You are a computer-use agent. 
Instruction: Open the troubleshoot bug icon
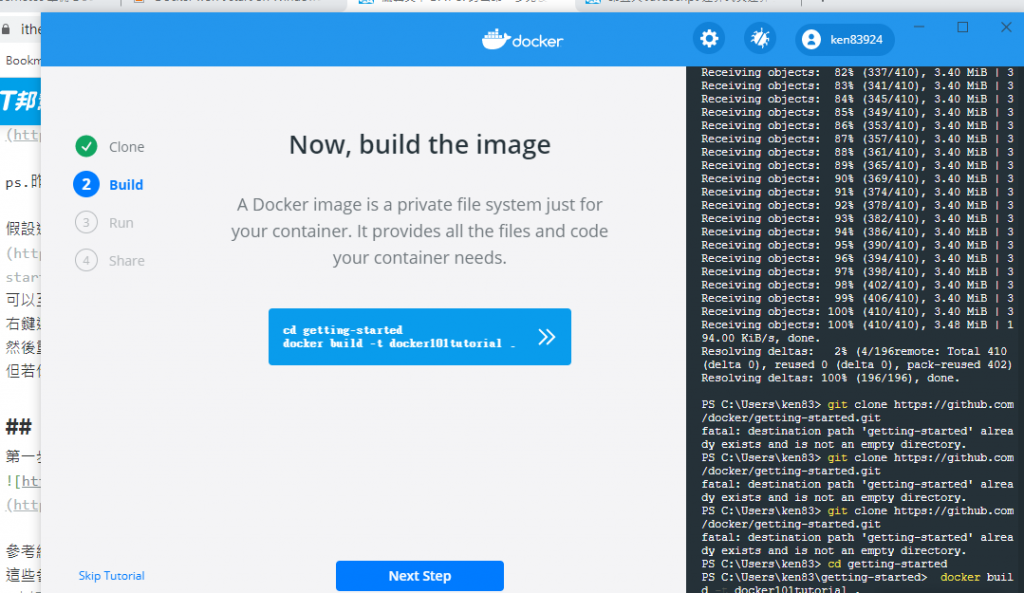pos(760,39)
